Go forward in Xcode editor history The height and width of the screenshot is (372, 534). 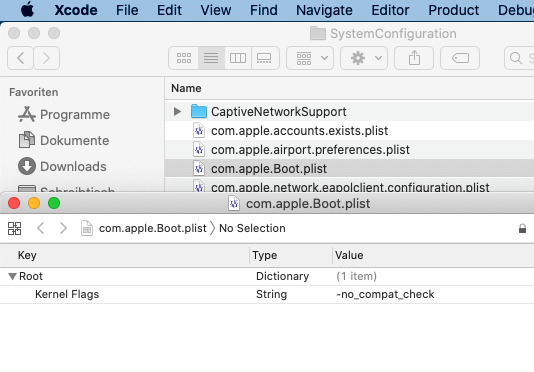[63, 228]
